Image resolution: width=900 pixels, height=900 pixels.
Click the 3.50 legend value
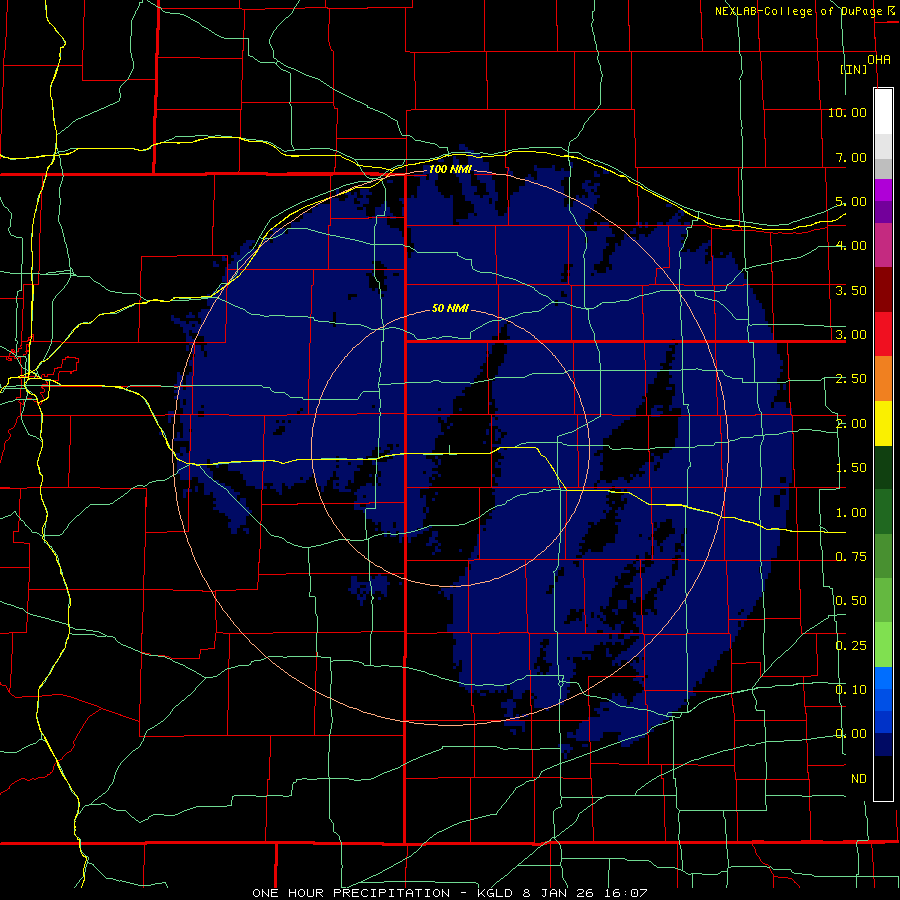[x=851, y=290]
